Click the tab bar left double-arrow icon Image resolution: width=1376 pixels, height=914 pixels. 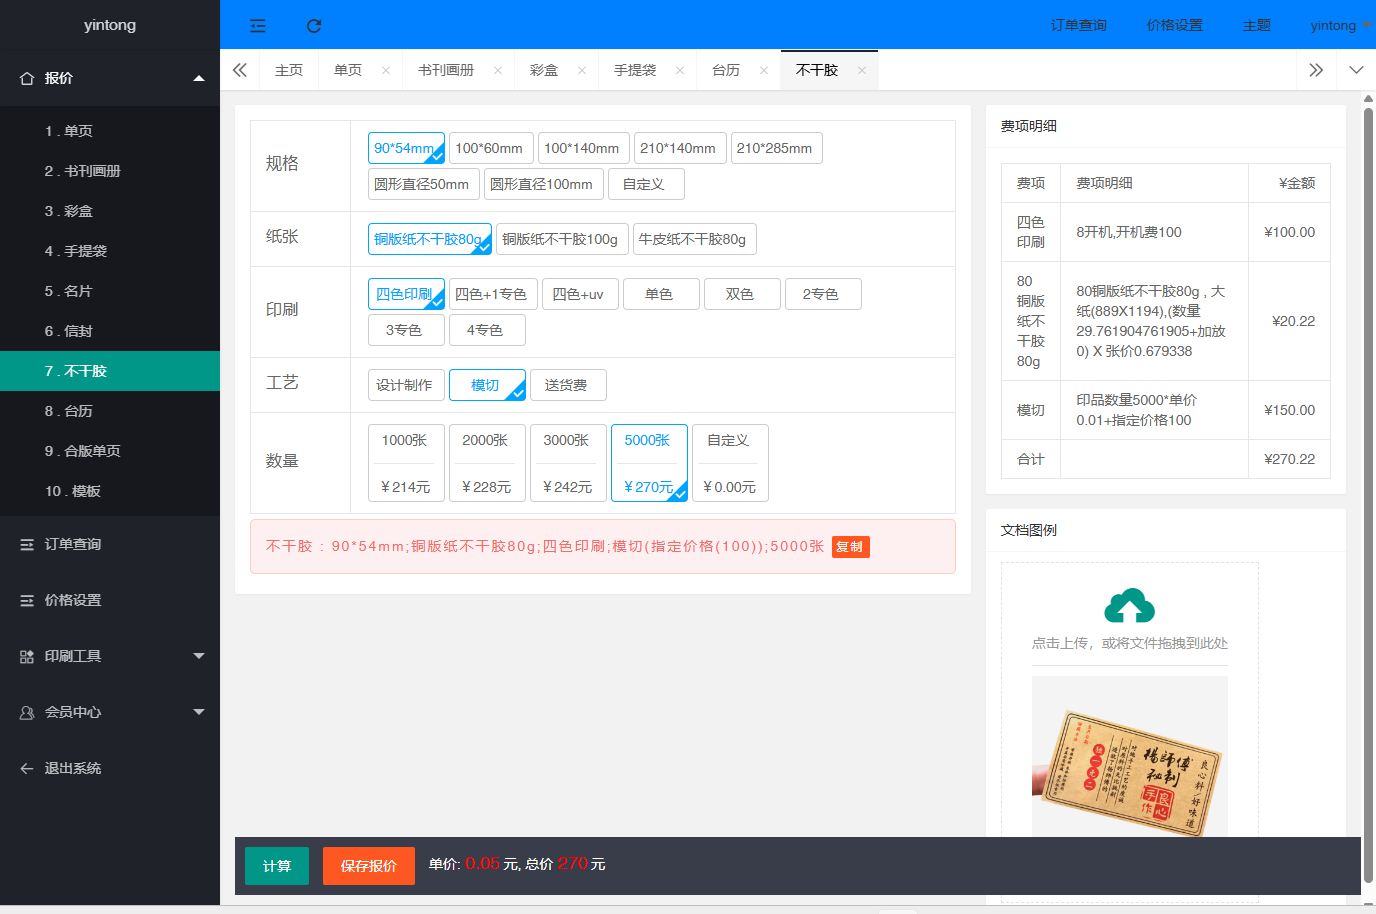click(240, 70)
